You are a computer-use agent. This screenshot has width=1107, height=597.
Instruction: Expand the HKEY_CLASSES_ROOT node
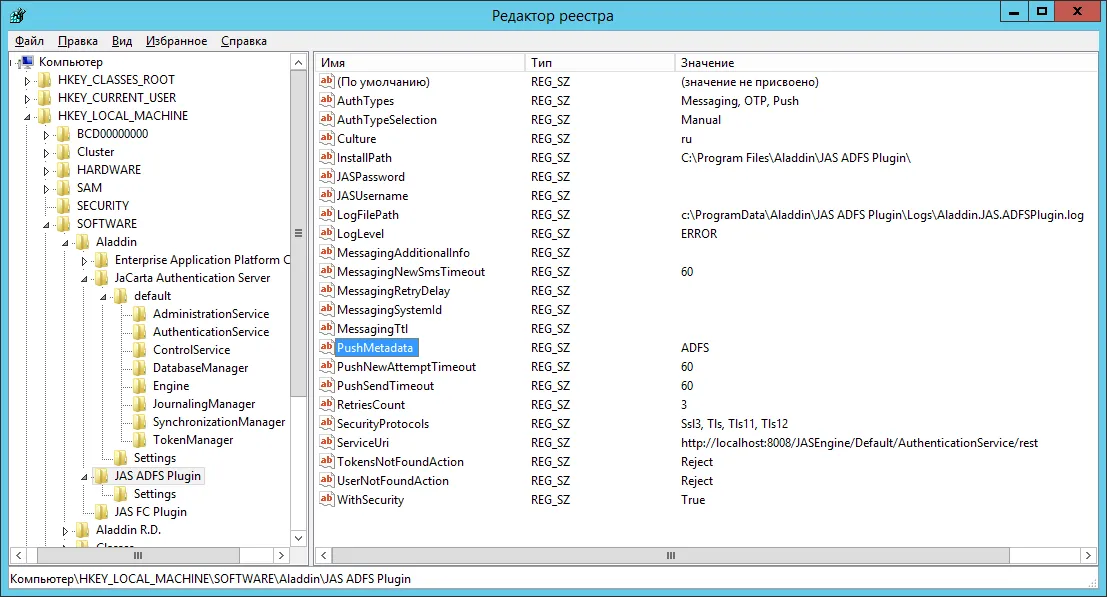click(x=28, y=80)
